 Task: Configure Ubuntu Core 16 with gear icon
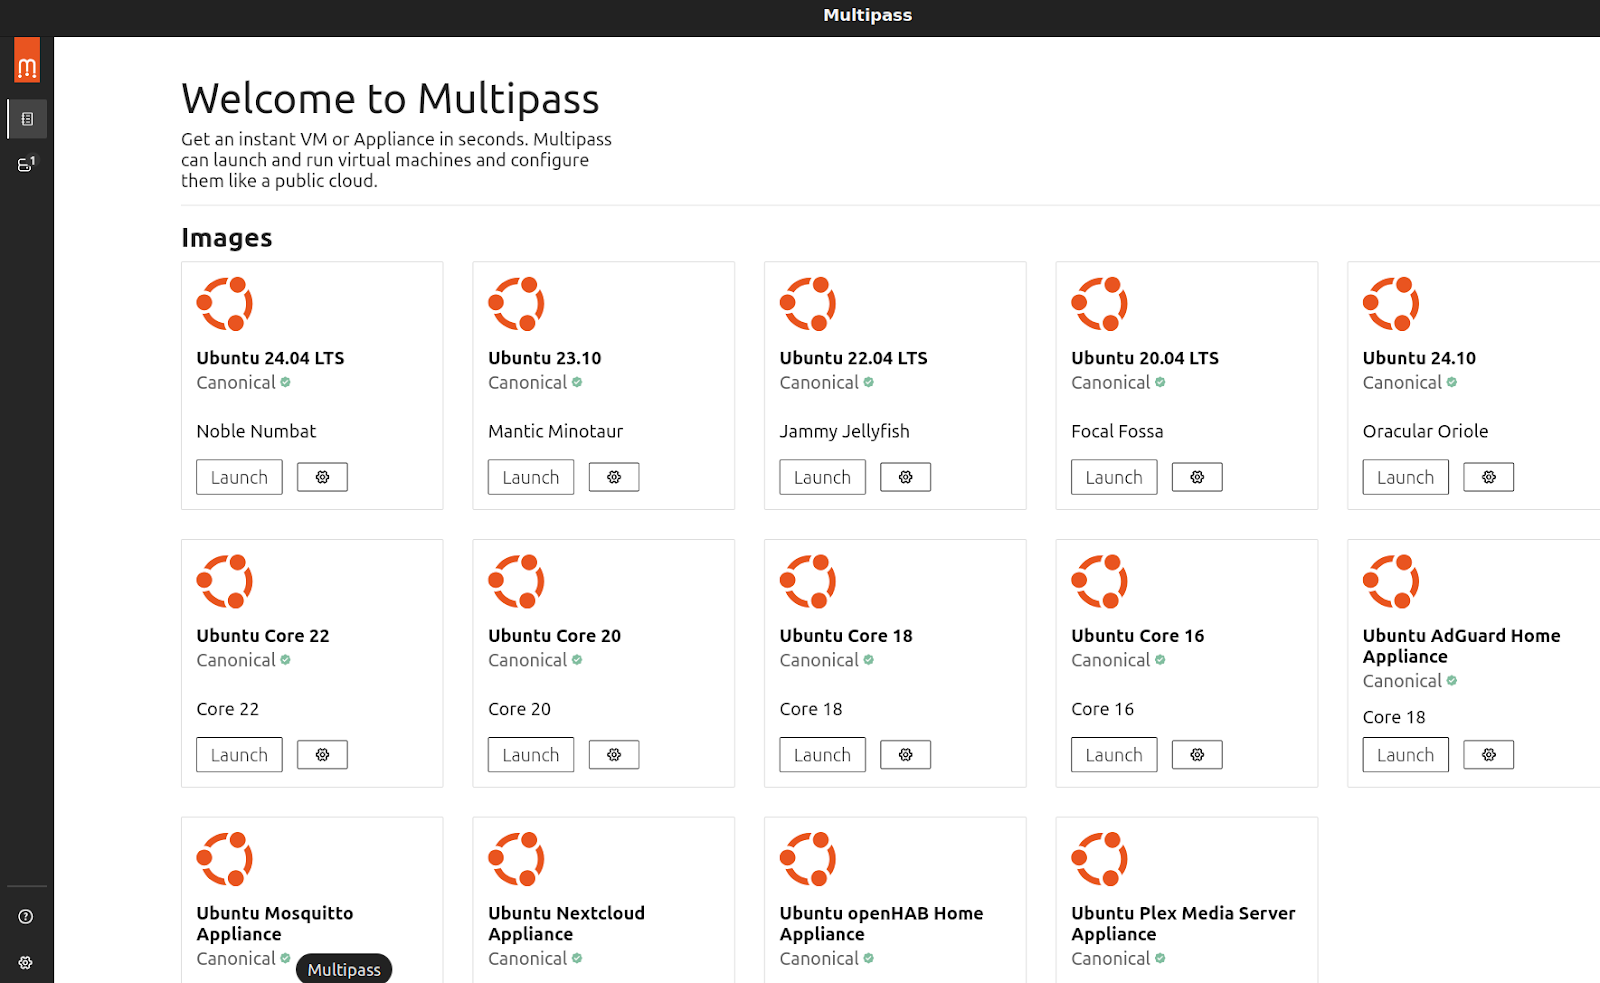[1197, 755]
